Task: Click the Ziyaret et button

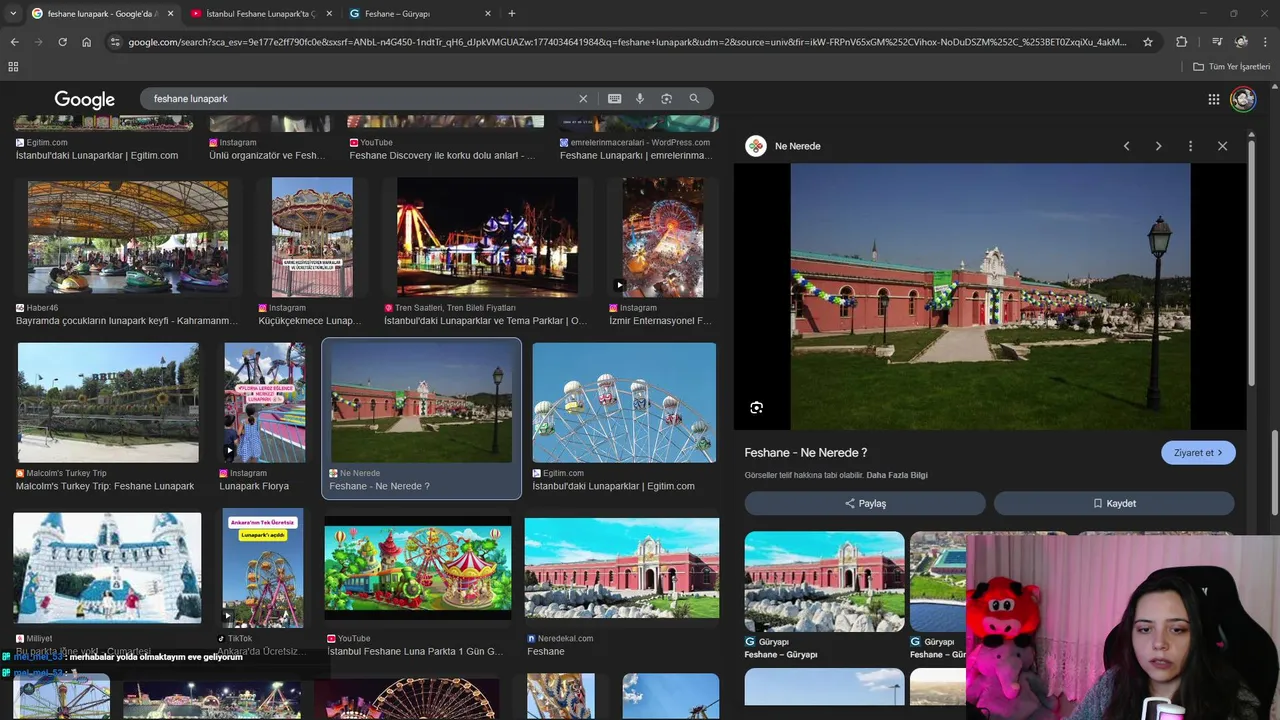Action: pos(1198,453)
